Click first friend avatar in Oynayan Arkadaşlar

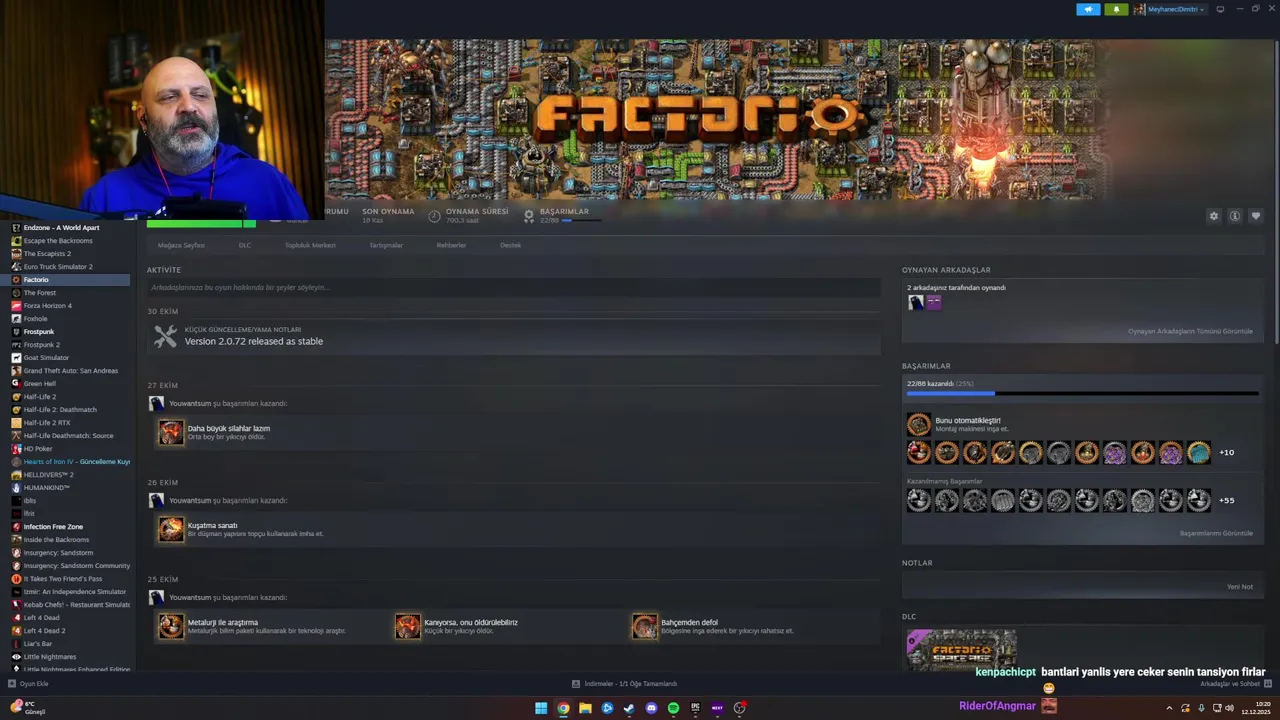[x=916, y=302]
